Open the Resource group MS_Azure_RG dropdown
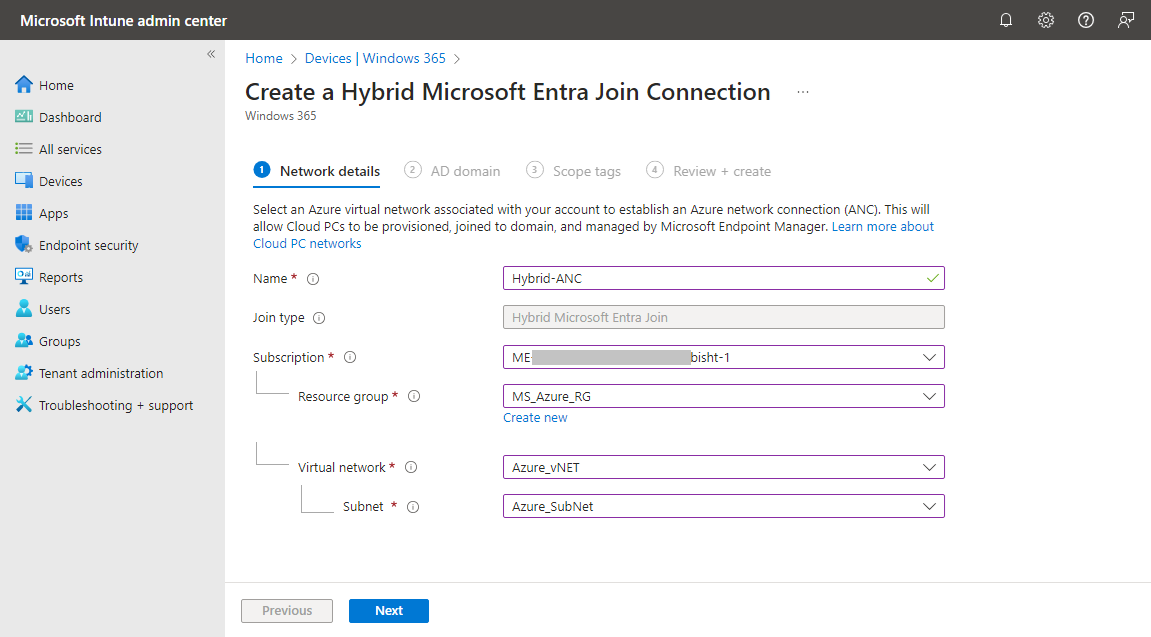The height and width of the screenshot is (637, 1151). [x=724, y=396]
